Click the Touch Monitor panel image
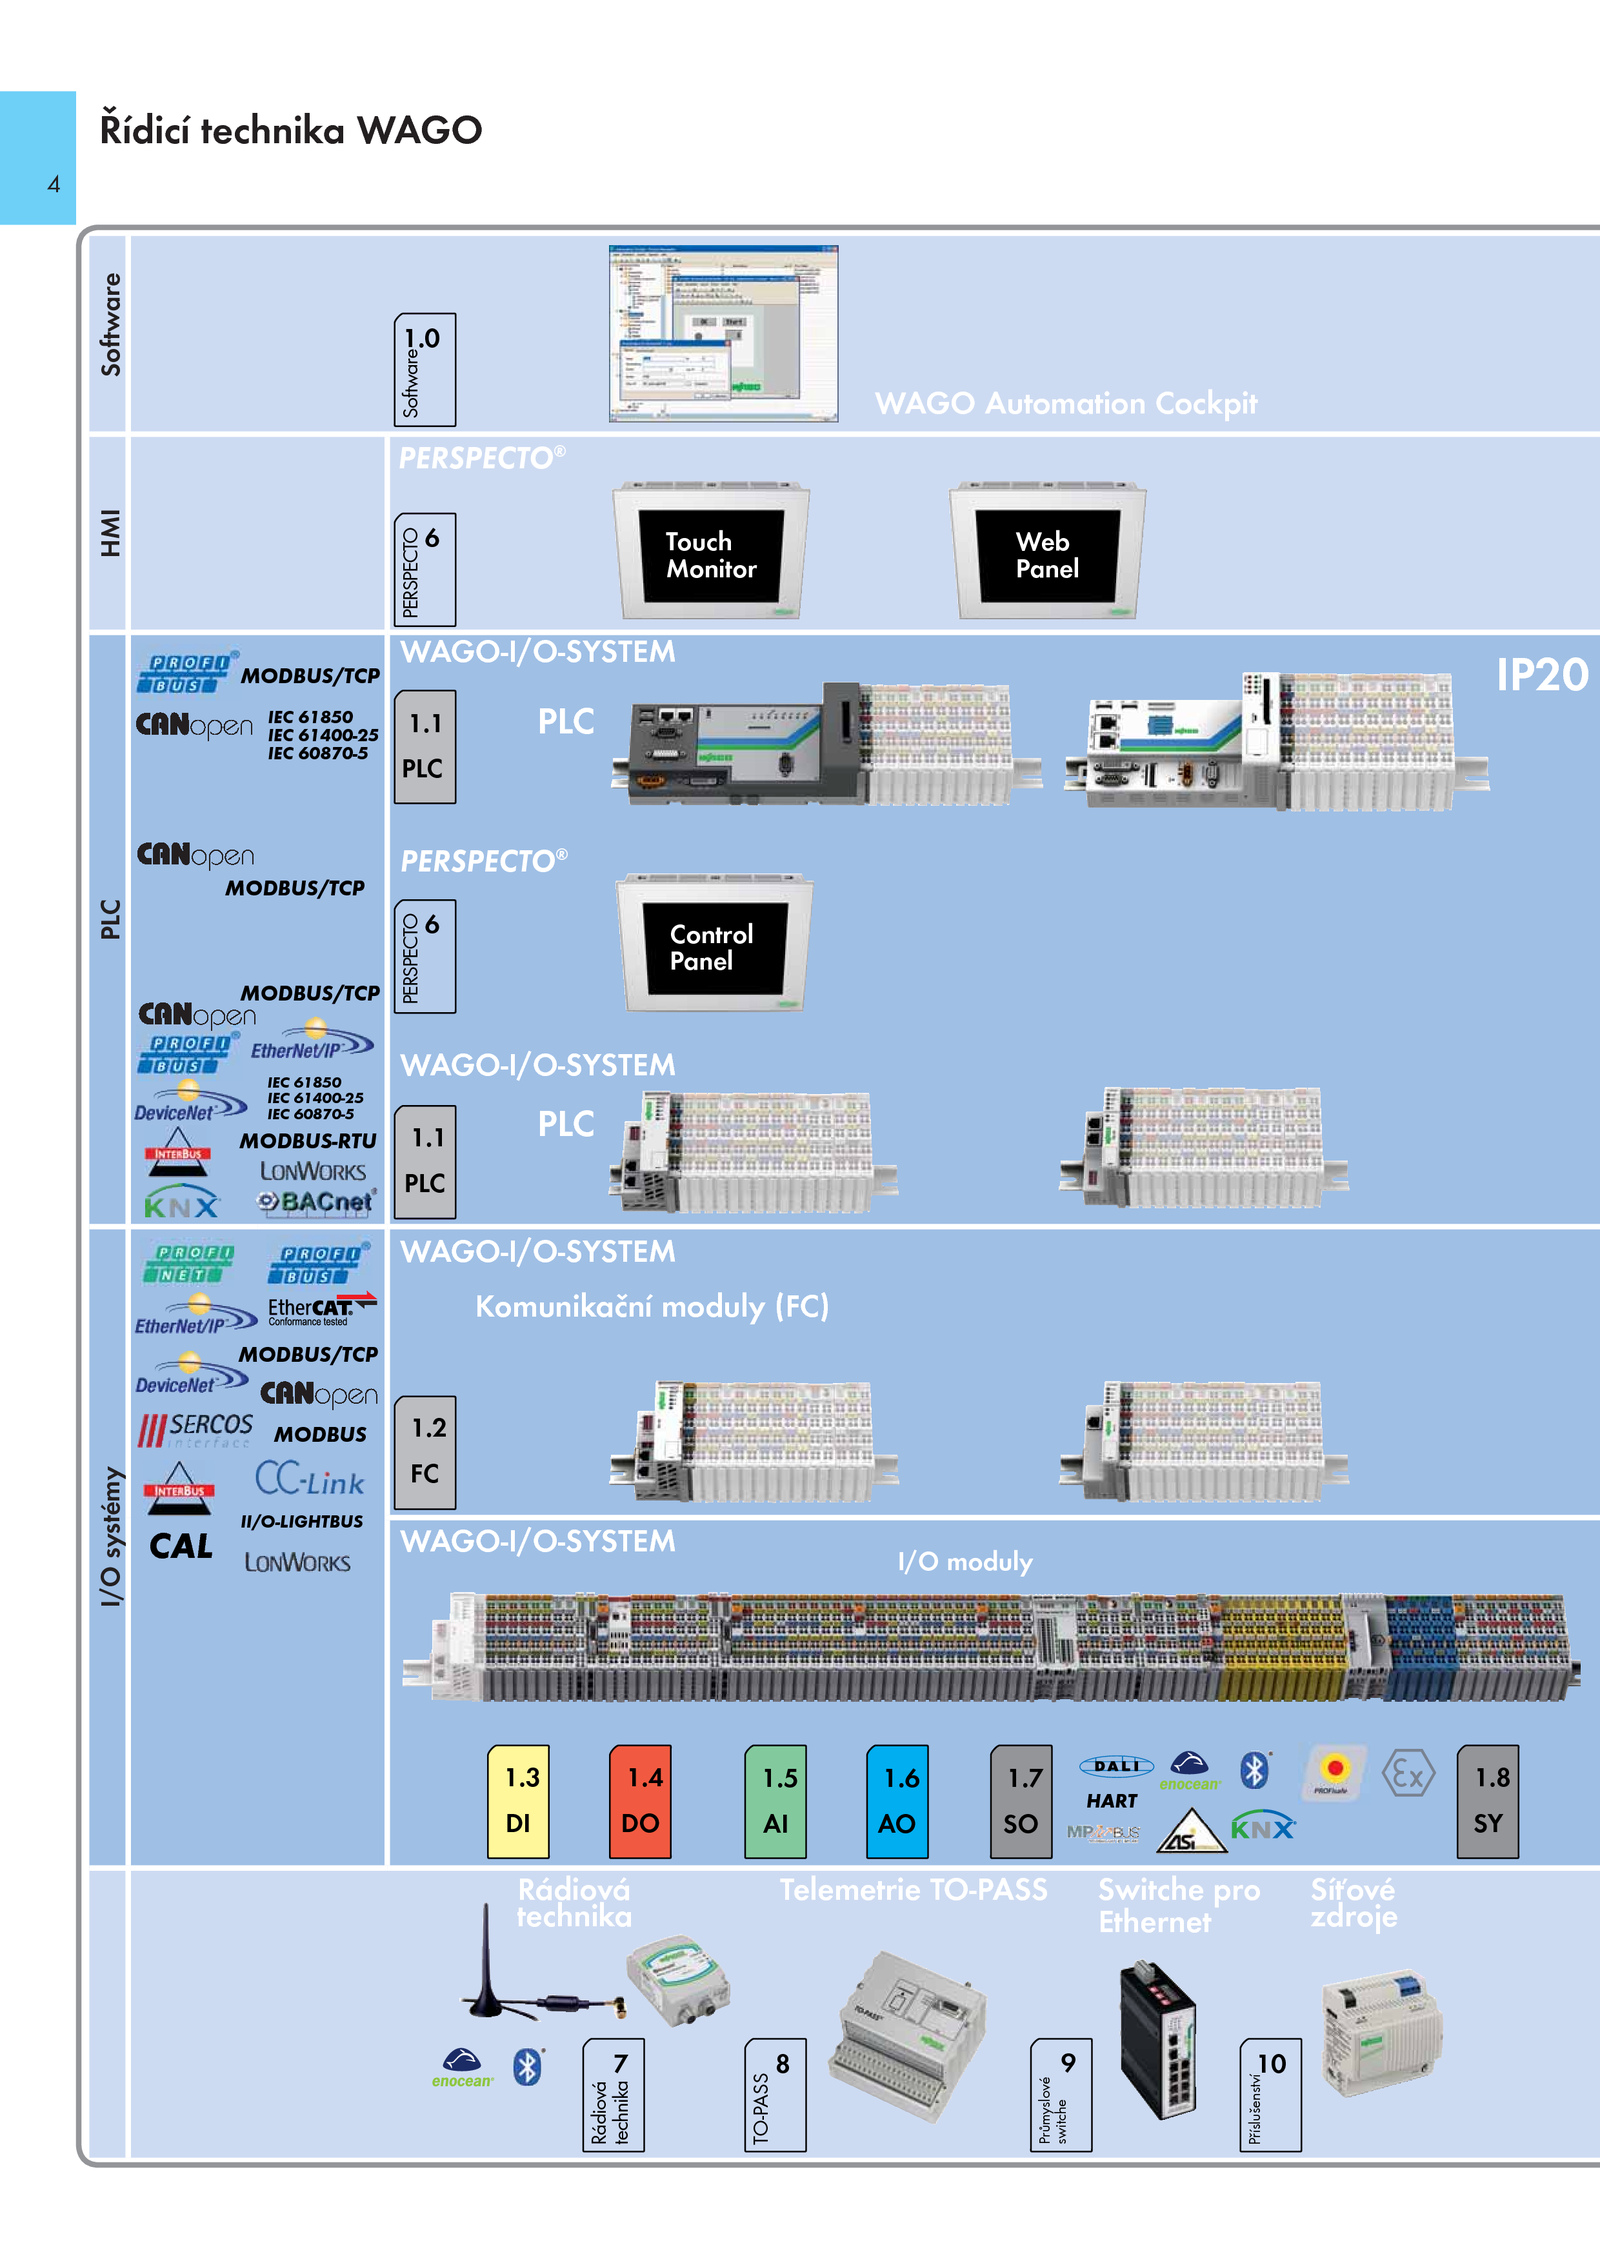 711,551
